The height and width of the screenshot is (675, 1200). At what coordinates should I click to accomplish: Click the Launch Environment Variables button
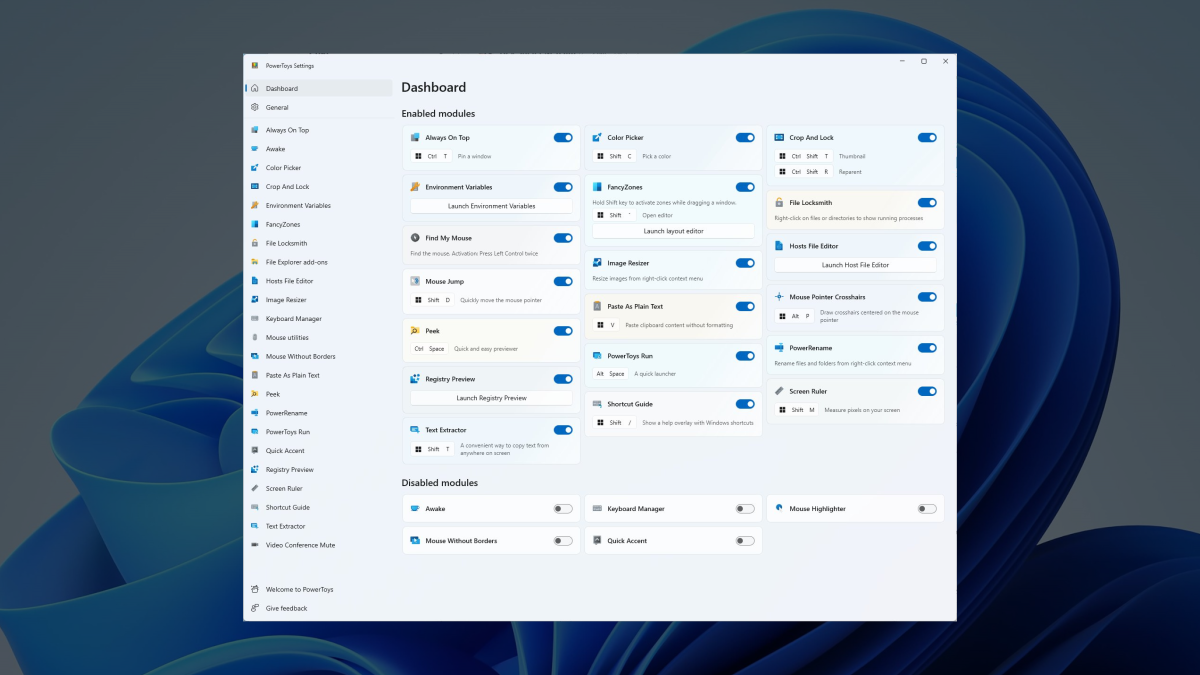click(491, 206)
